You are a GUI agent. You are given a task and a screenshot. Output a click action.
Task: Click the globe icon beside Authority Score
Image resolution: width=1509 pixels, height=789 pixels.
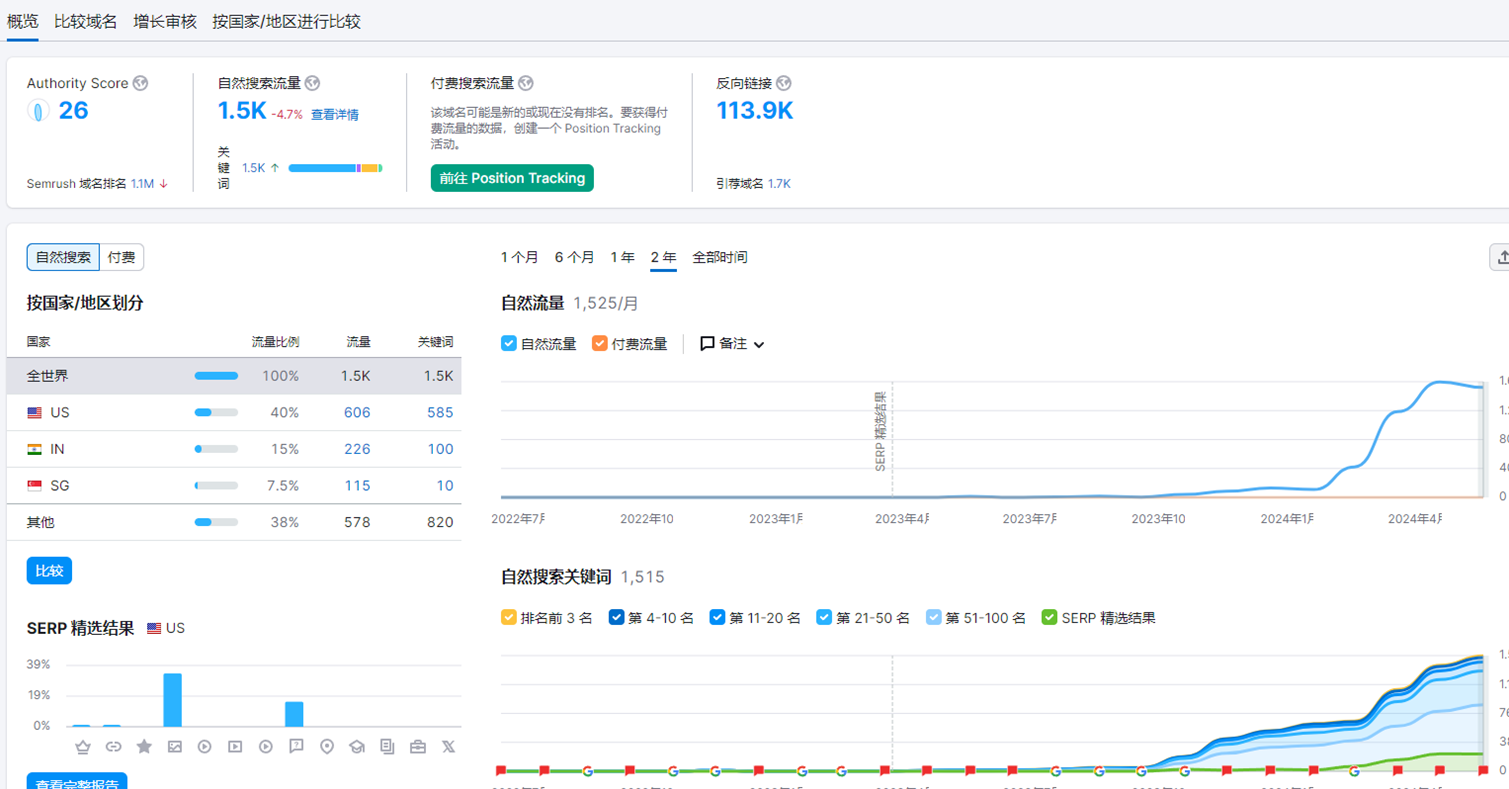pos(141,83)
